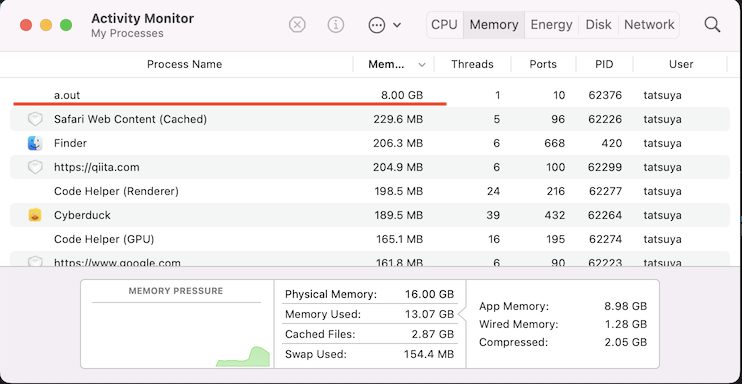
Task: Click the 668 ports value for Finder
Action: pos(555,143)
